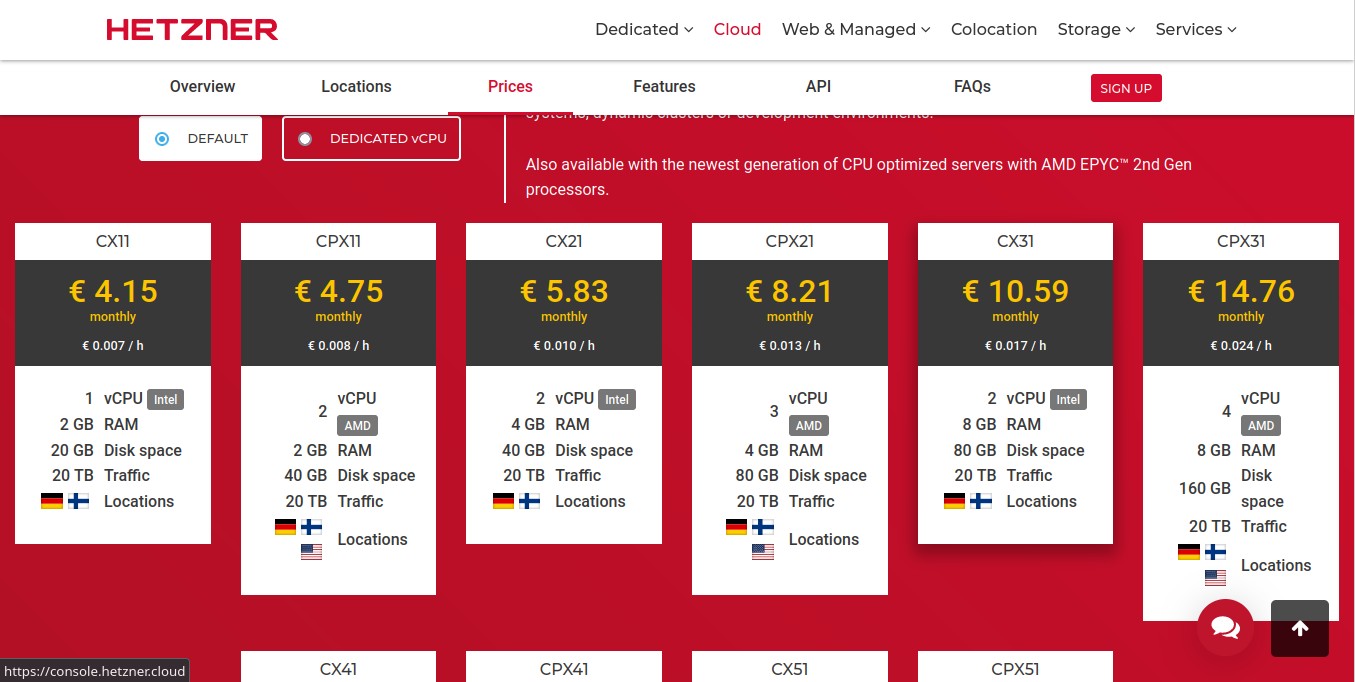Click the Finnish flag in CPX21 card
1355x682 pixels.
(763, 527)
